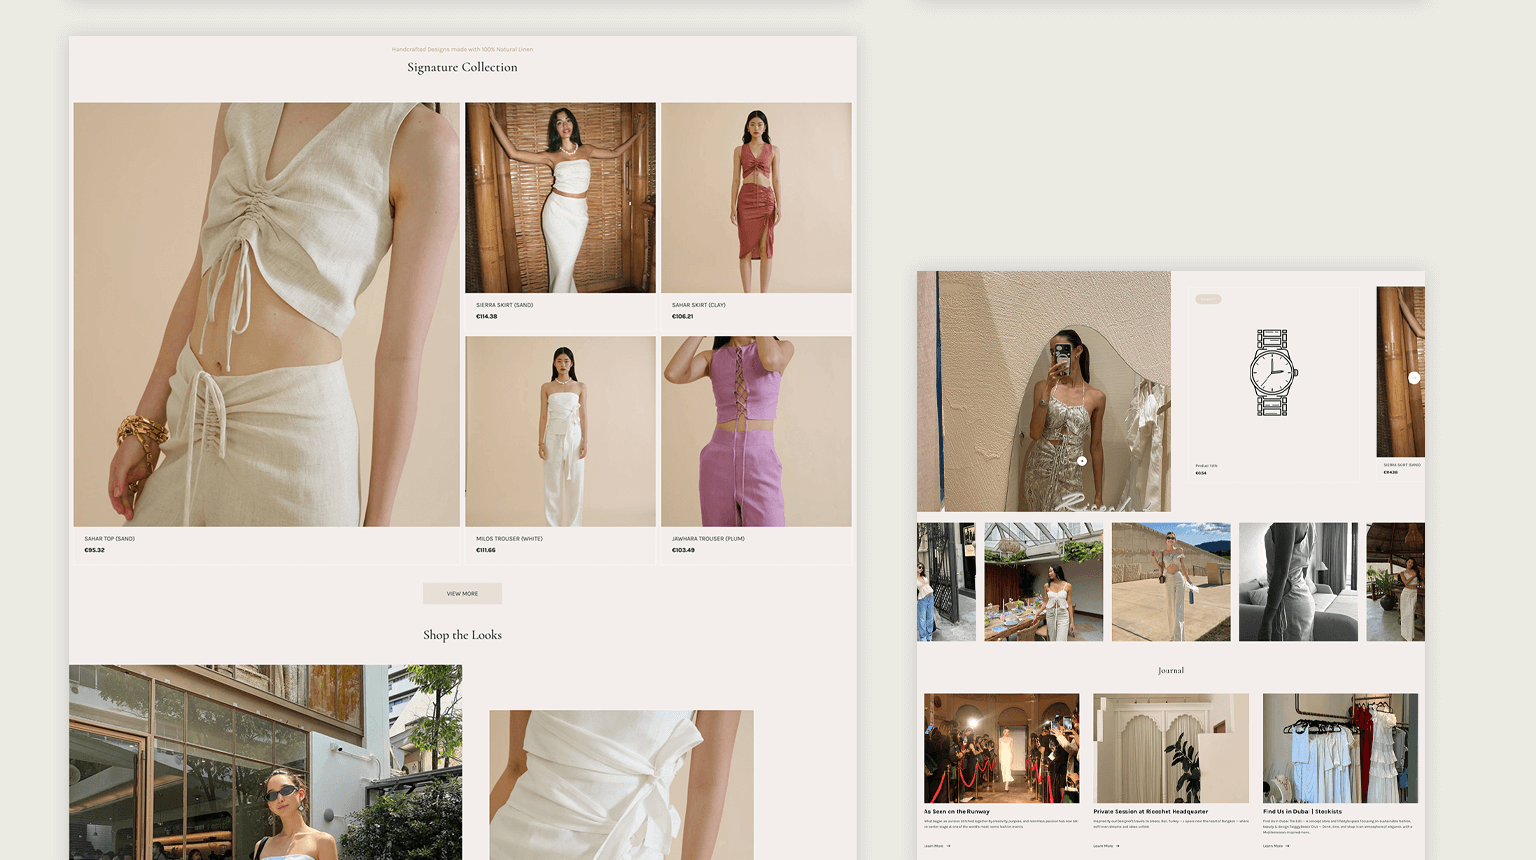
Task: Click the €103.49 price
Action: (683, 550)
